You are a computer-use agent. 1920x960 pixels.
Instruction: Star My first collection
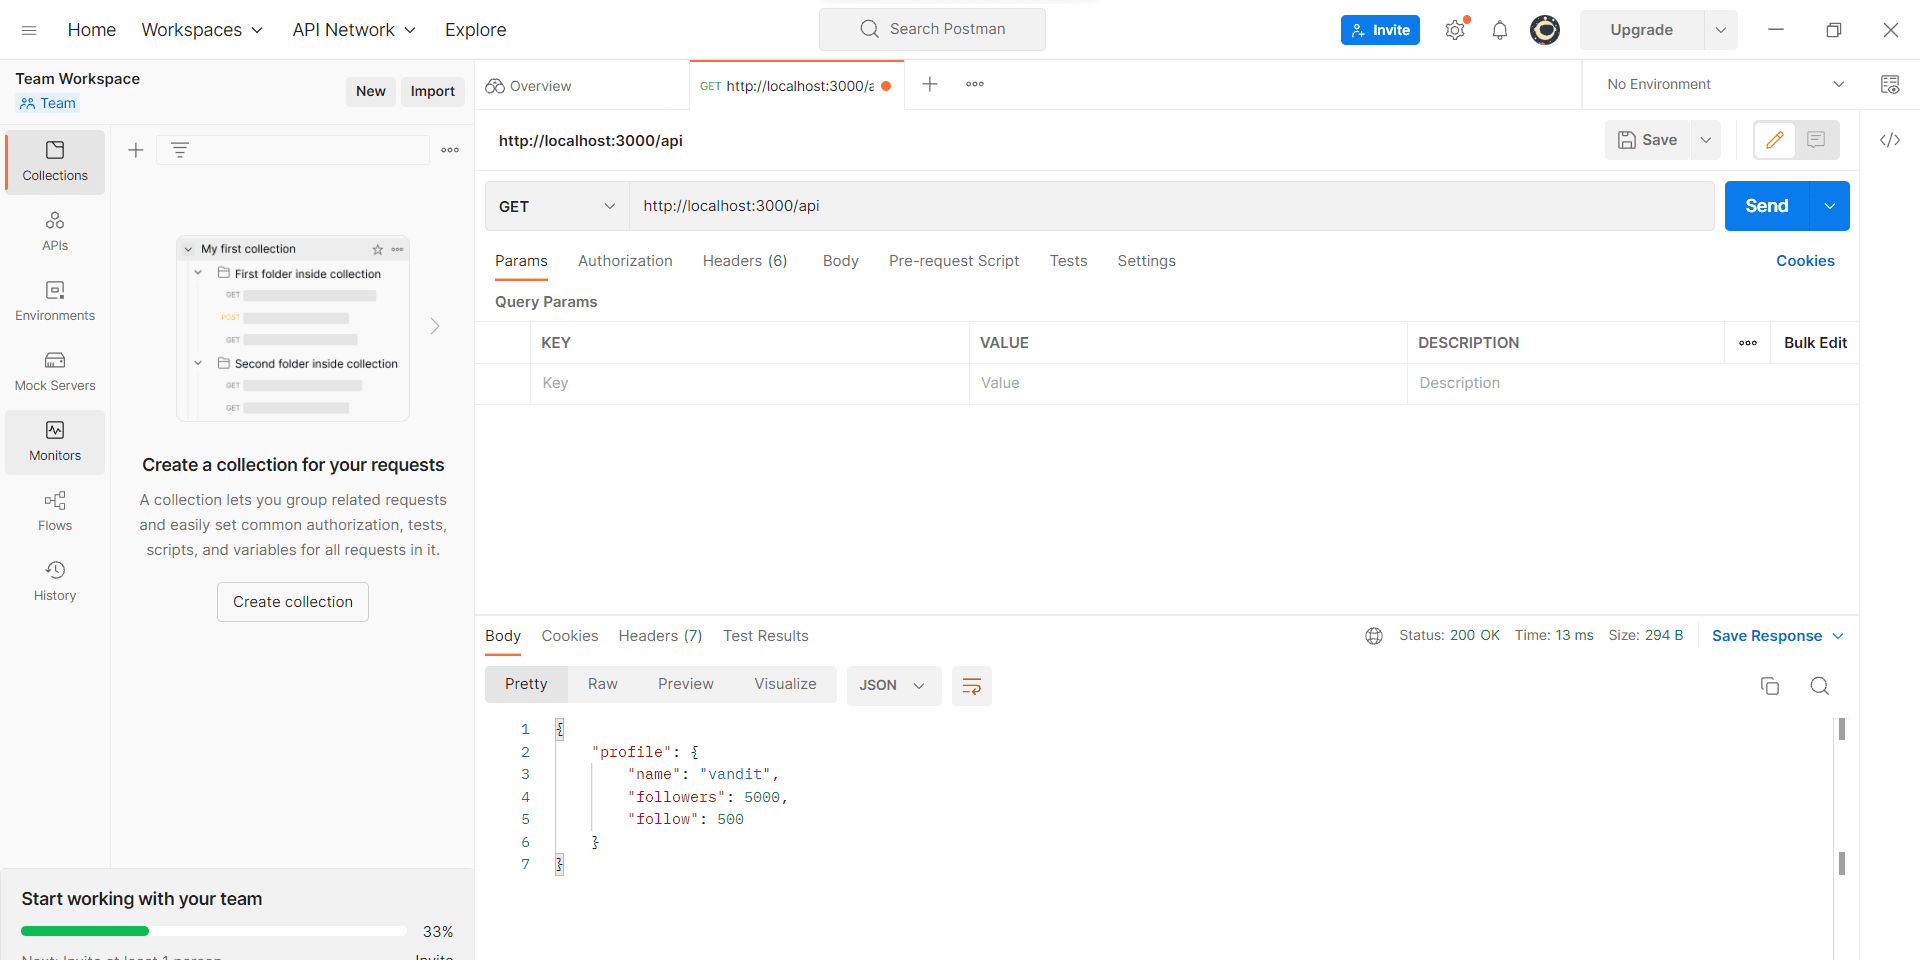pos(378,249)
